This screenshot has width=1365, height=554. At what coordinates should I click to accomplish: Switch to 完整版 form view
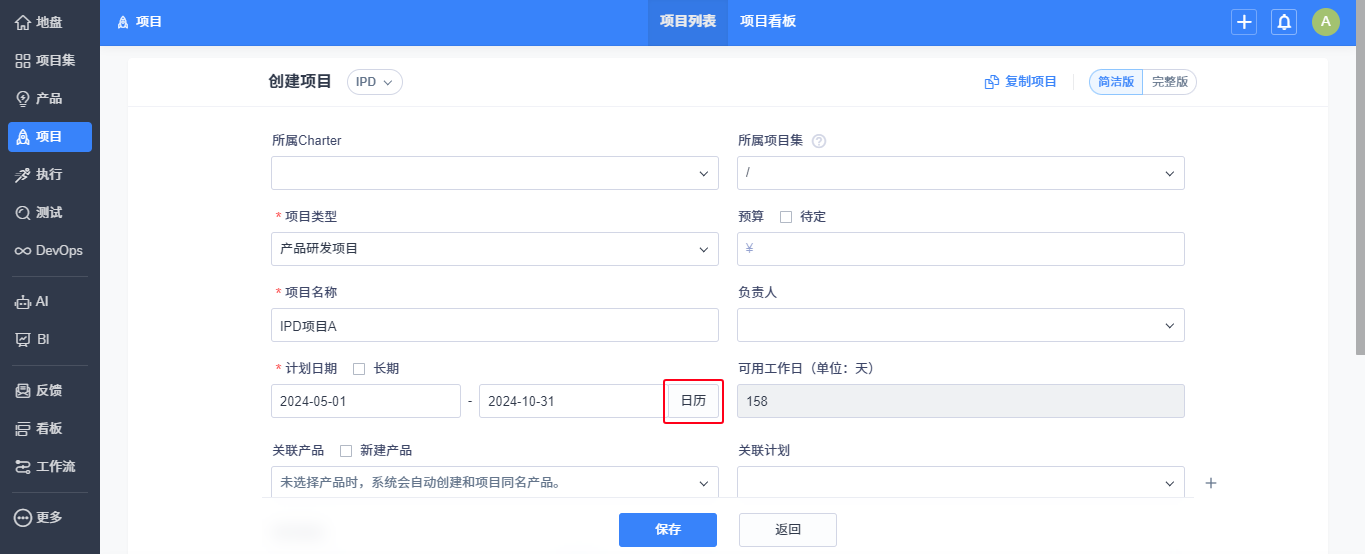tap(1169, 82)
